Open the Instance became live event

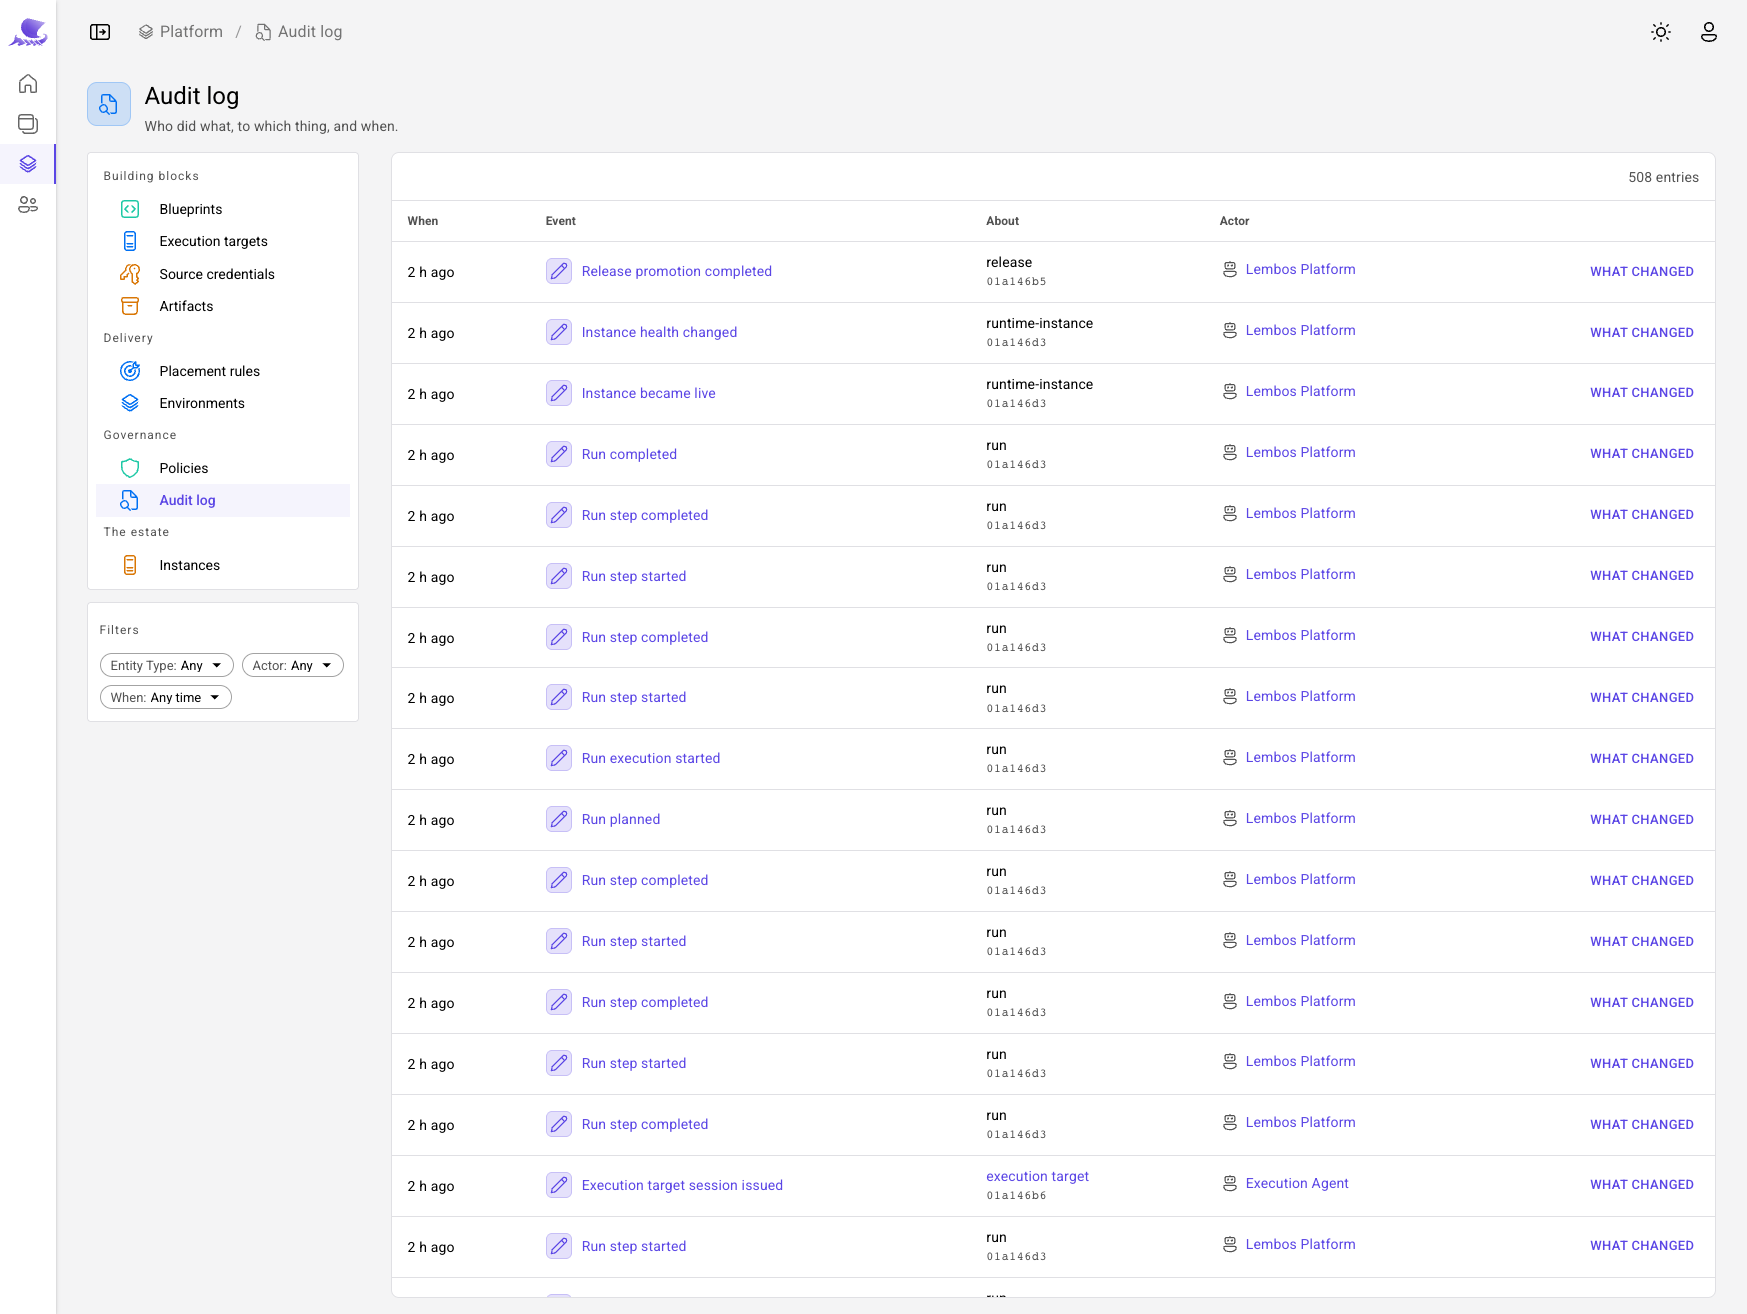click(649, 393)
